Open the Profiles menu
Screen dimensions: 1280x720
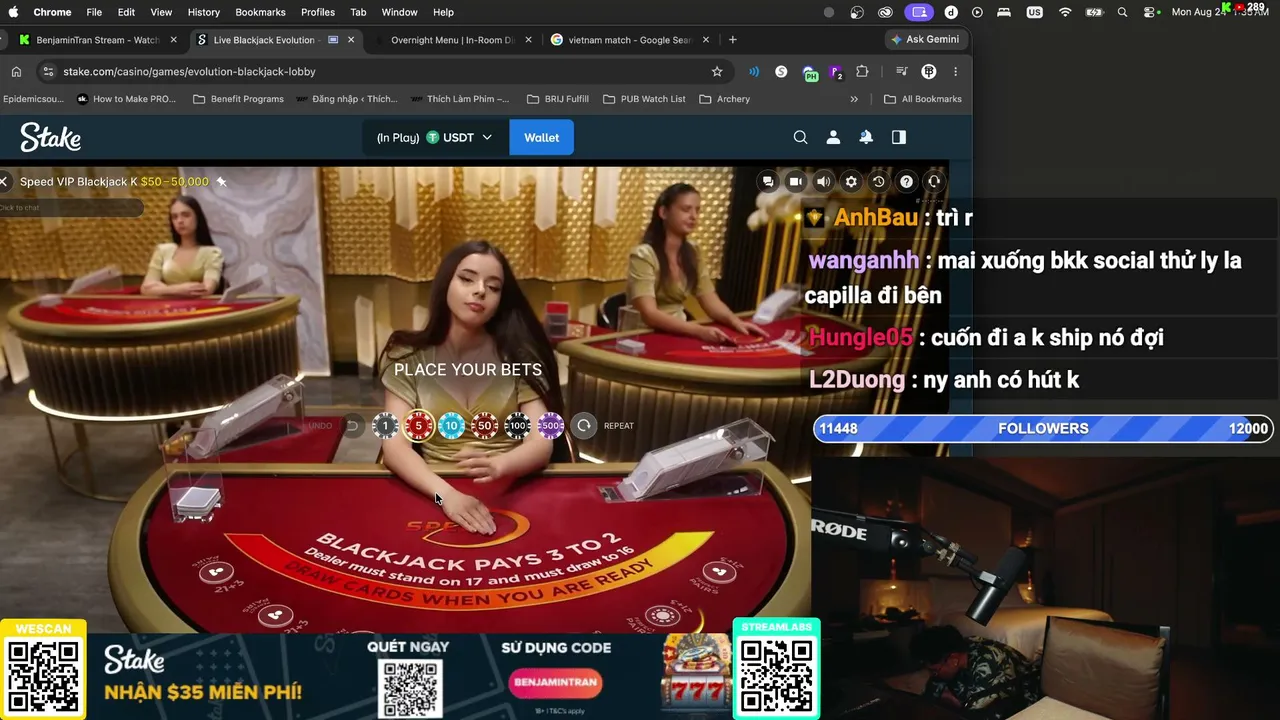point(318,12)
